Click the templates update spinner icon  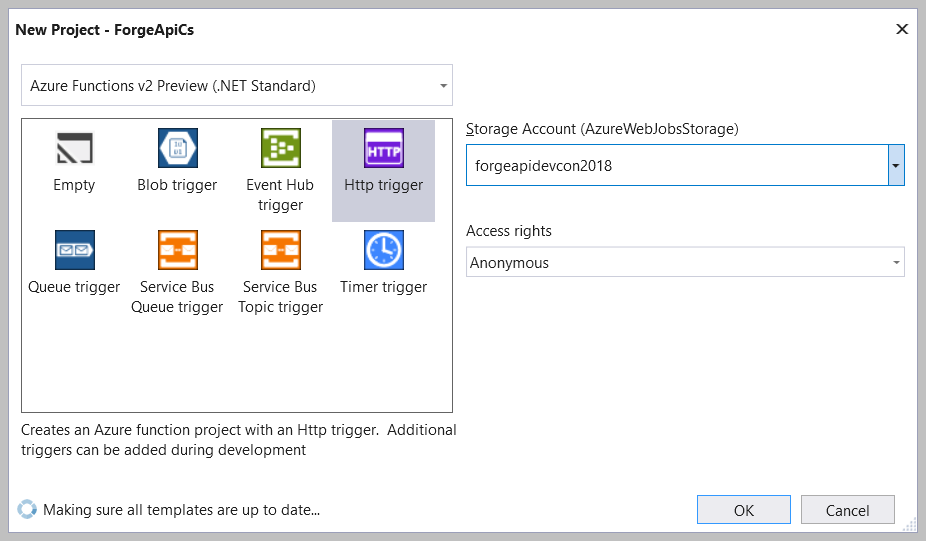click(27, 509)
